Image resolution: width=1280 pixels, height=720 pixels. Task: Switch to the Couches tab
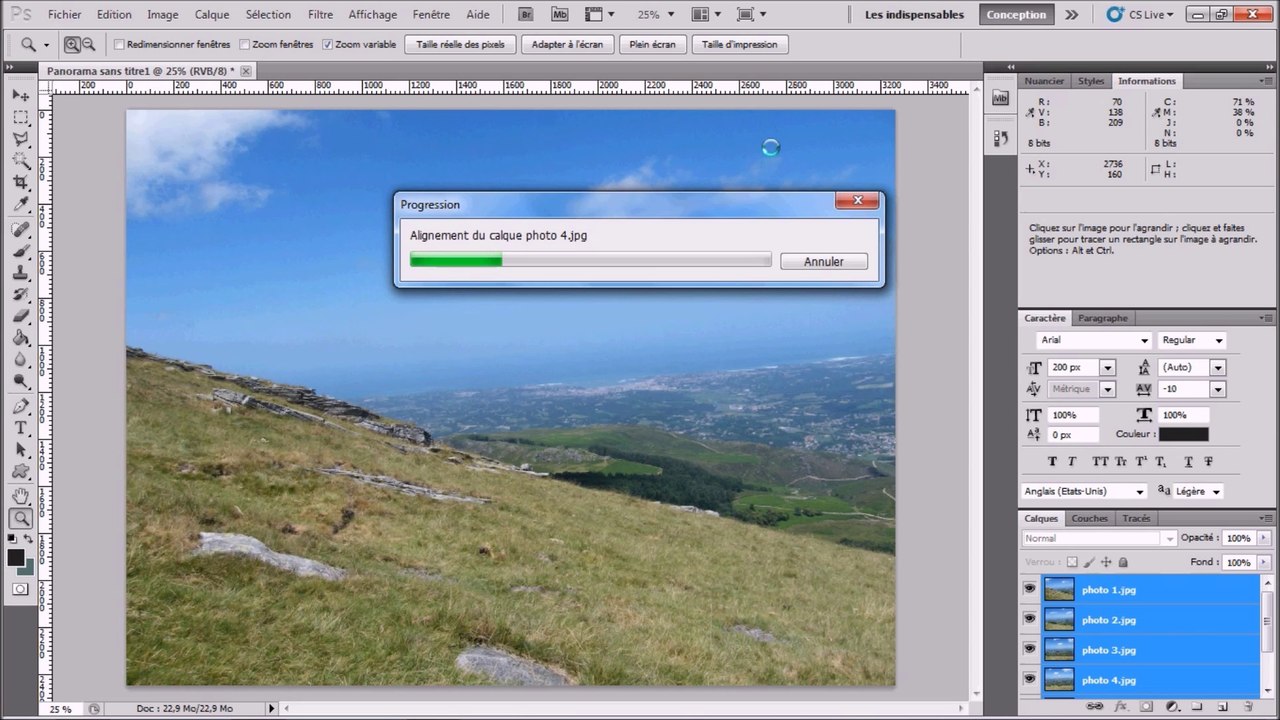(x=1090, y=519)
